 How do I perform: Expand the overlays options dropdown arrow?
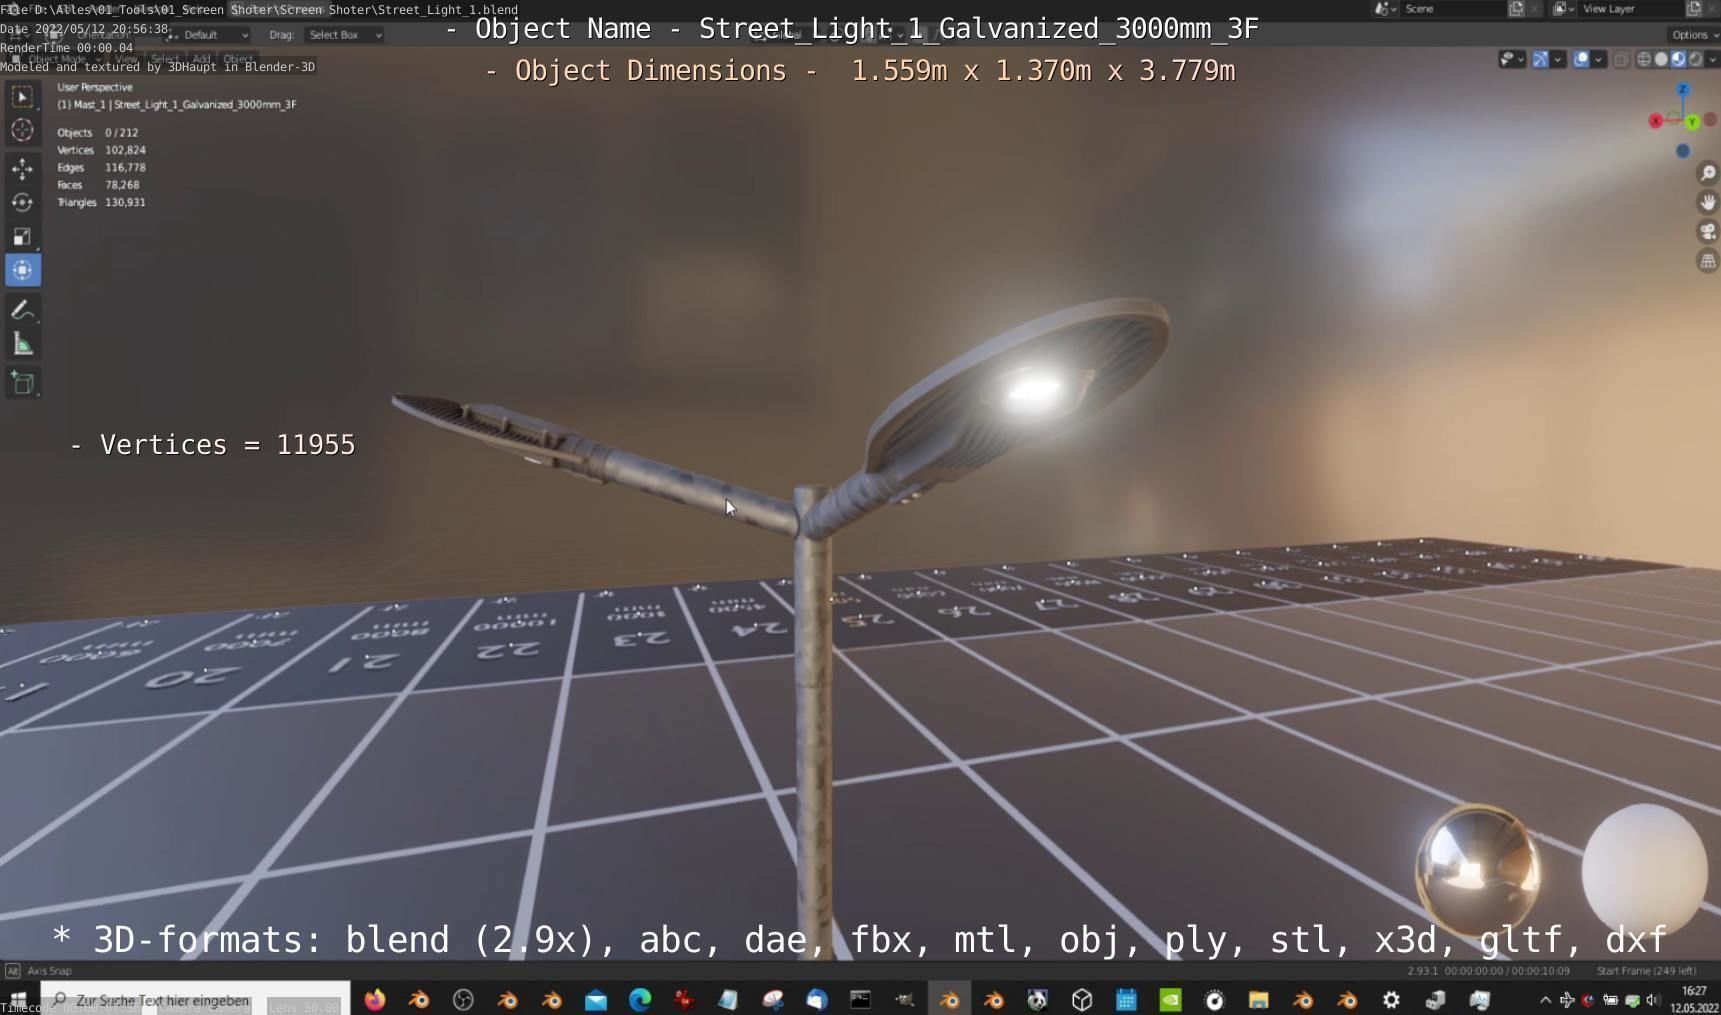click(1598, 60)
